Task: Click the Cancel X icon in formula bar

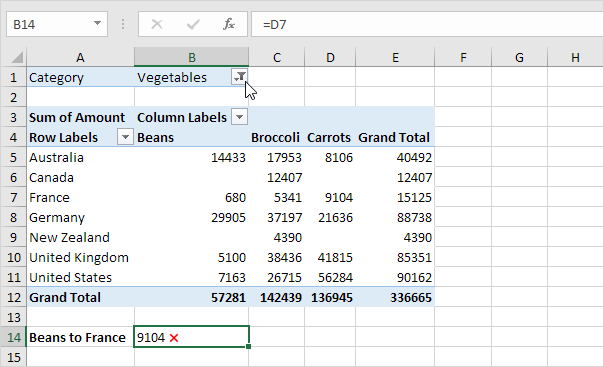Action: coord(157,24)
